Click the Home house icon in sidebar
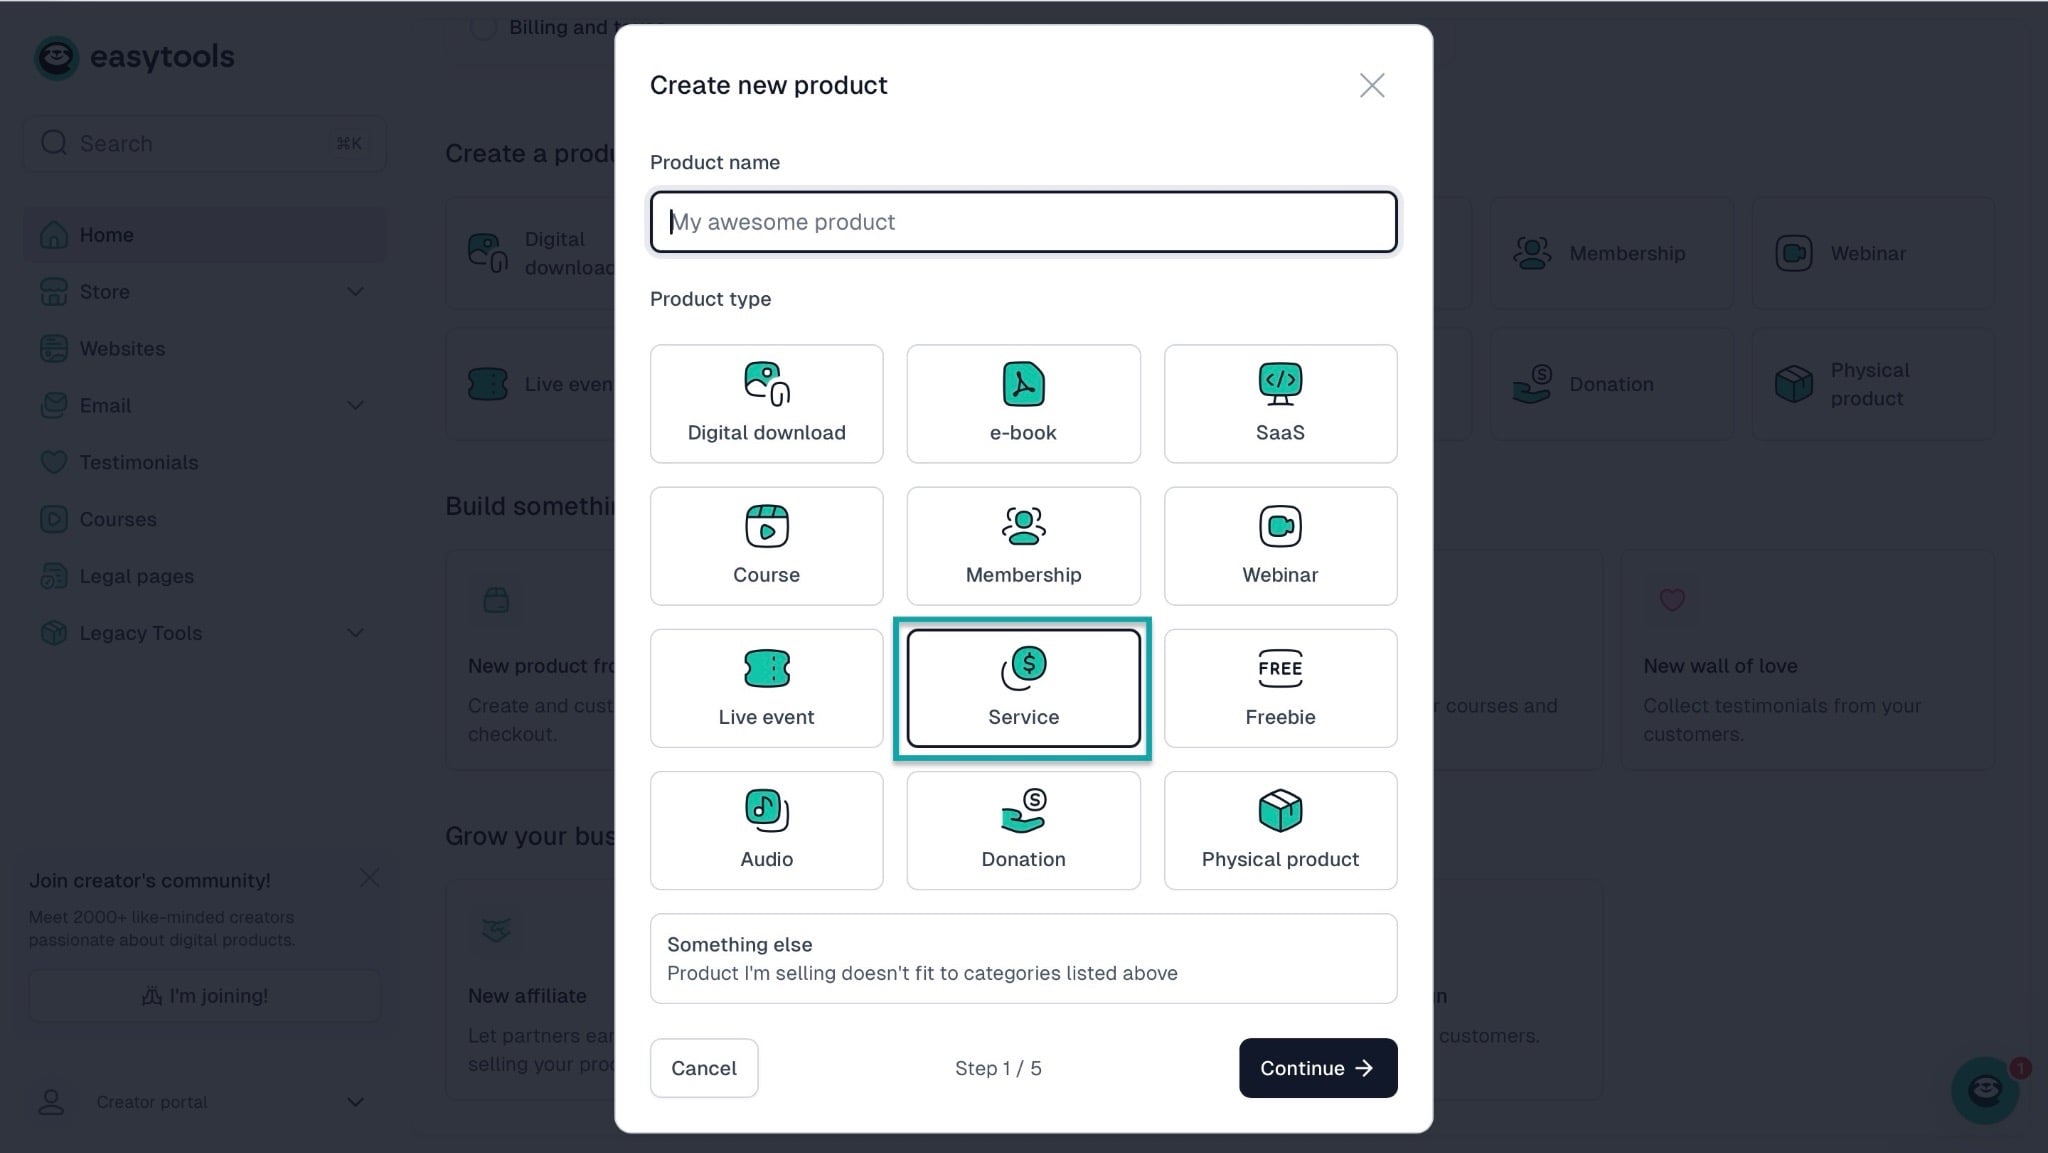 click(x=54, y=235)
